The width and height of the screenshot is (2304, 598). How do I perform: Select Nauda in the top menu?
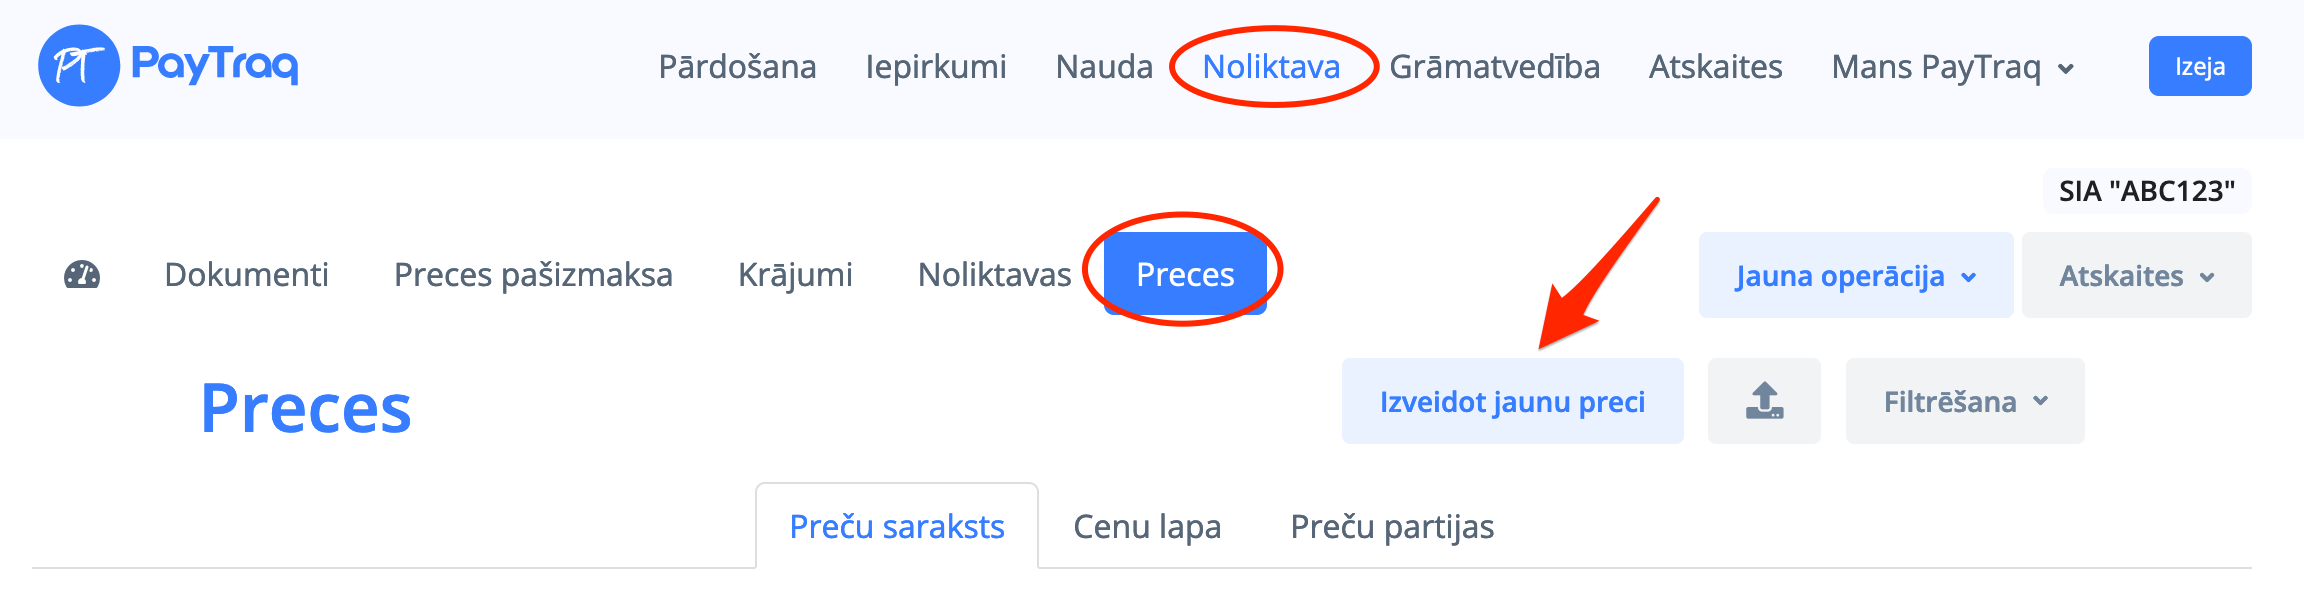click(x=1104, y=67)
